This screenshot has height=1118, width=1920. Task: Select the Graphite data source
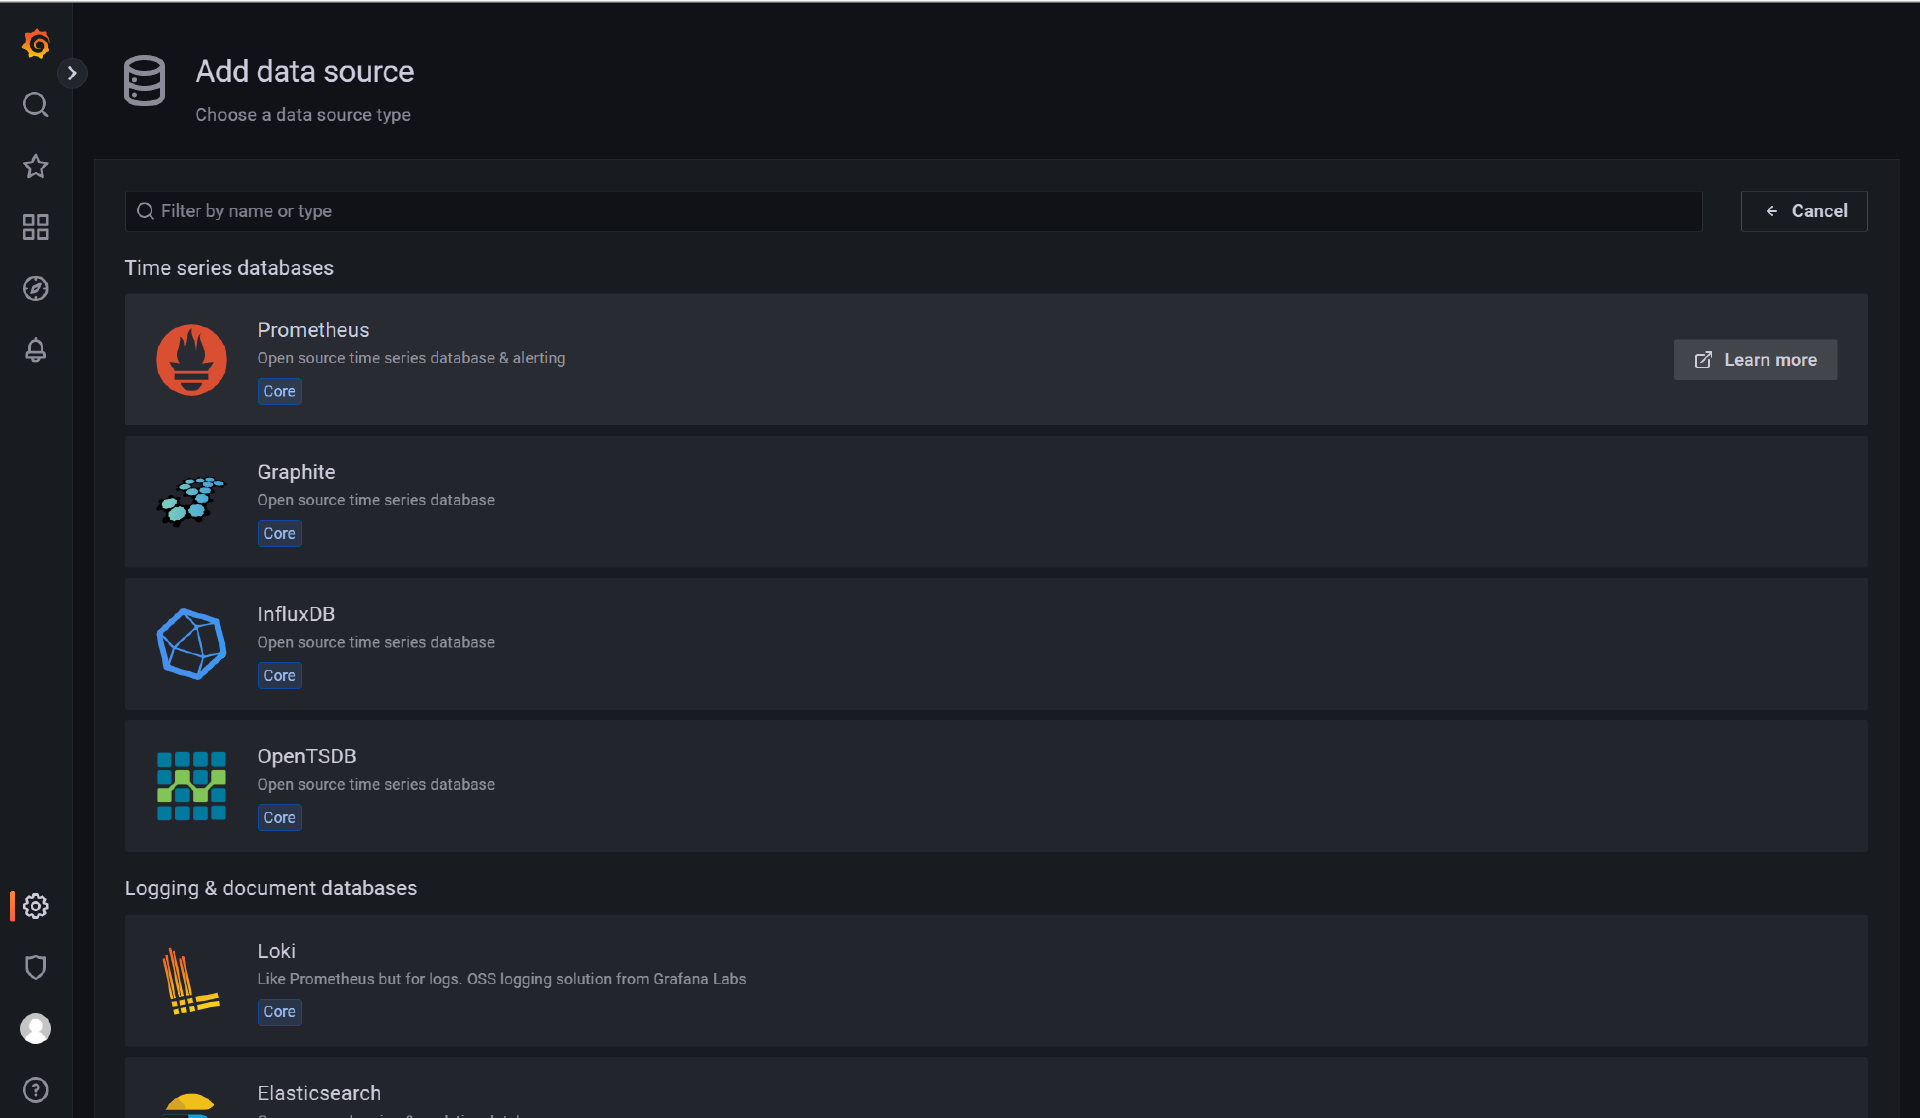point(996,502)
